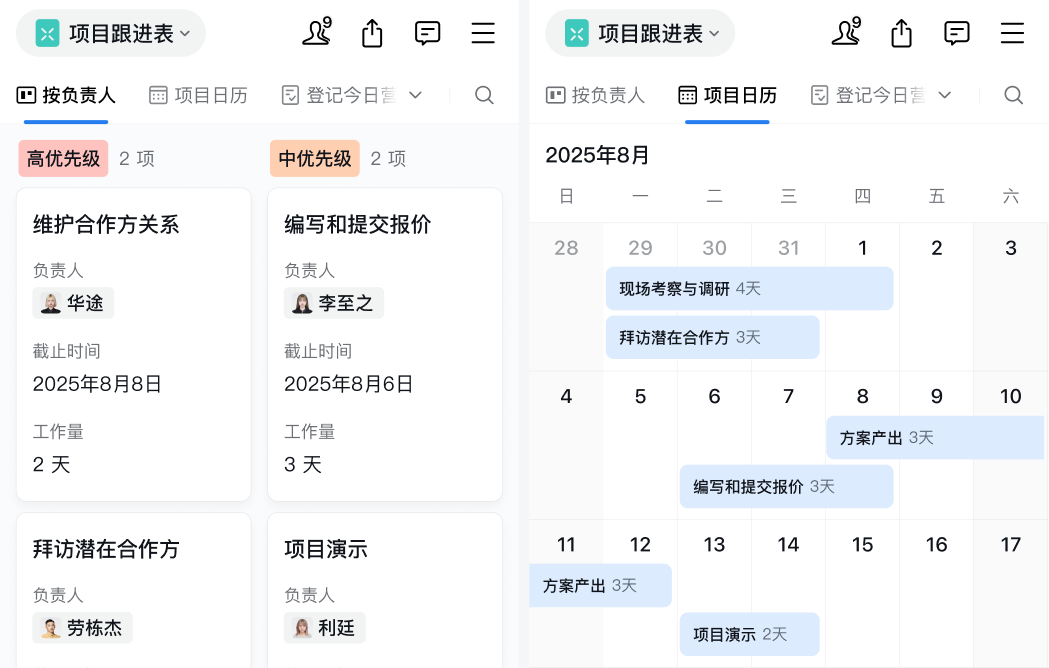Viewport: 1049px width, 668px height.
Task: Open the hamburger menu on the left panel
Action: tap(483, 33)
